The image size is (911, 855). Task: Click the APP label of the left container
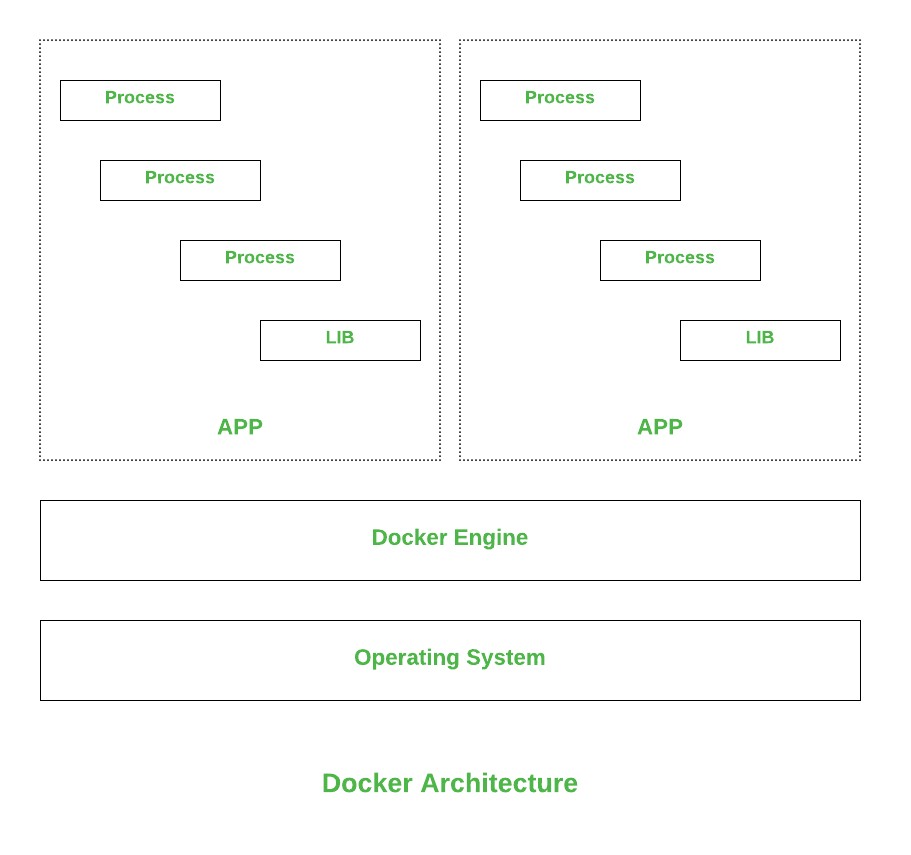[240, 427]
